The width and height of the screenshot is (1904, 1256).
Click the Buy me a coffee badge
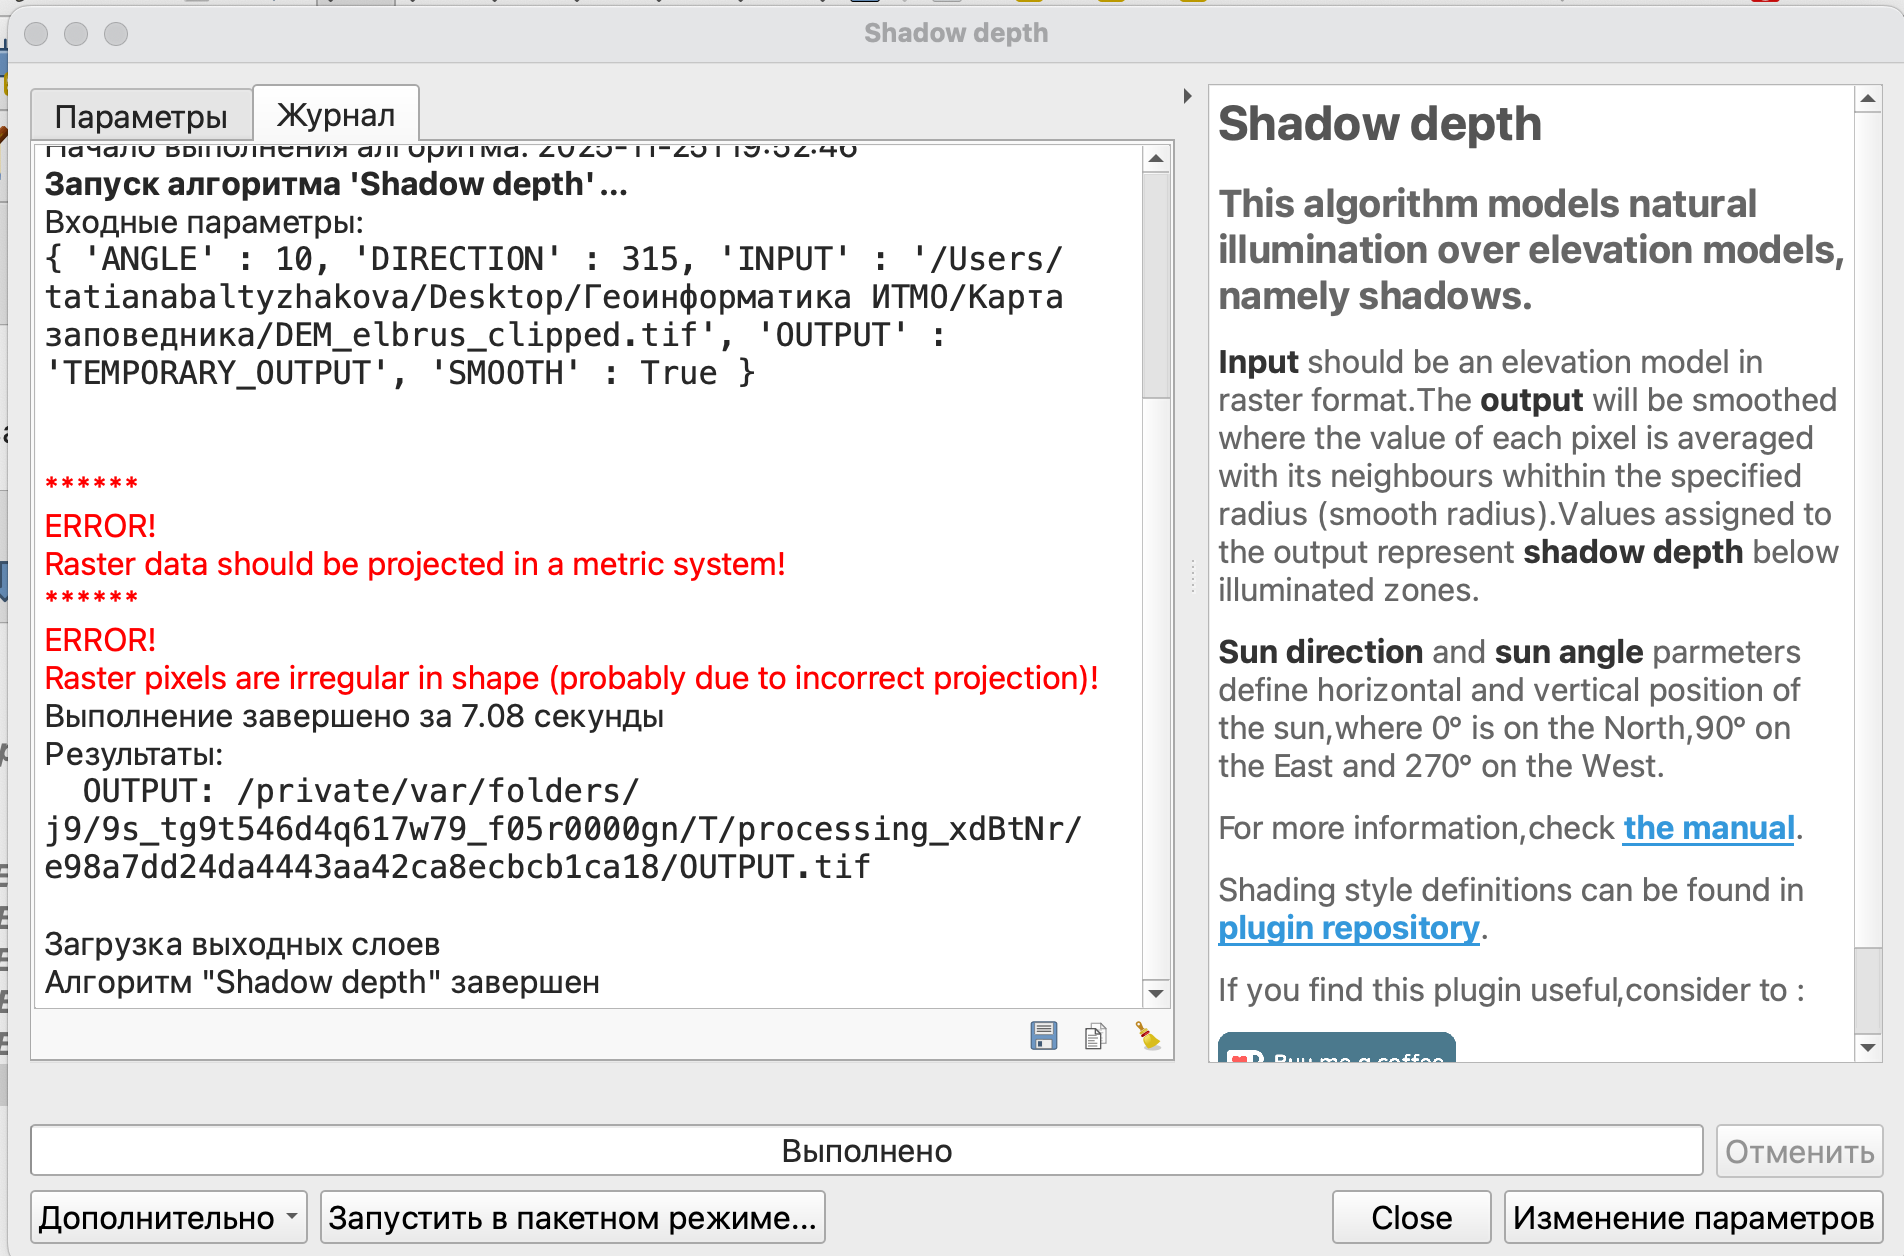(1336, 1050)
